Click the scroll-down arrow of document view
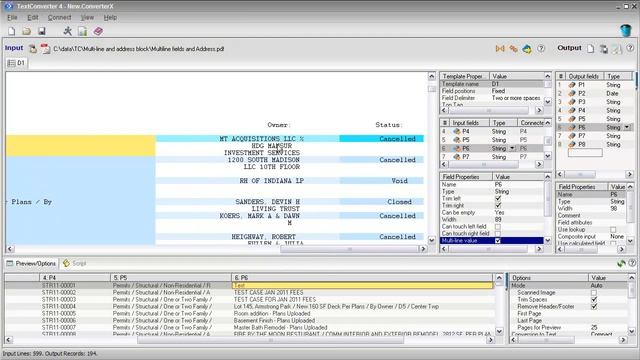Viewport: 640px width, 360px height. [432, 240]
